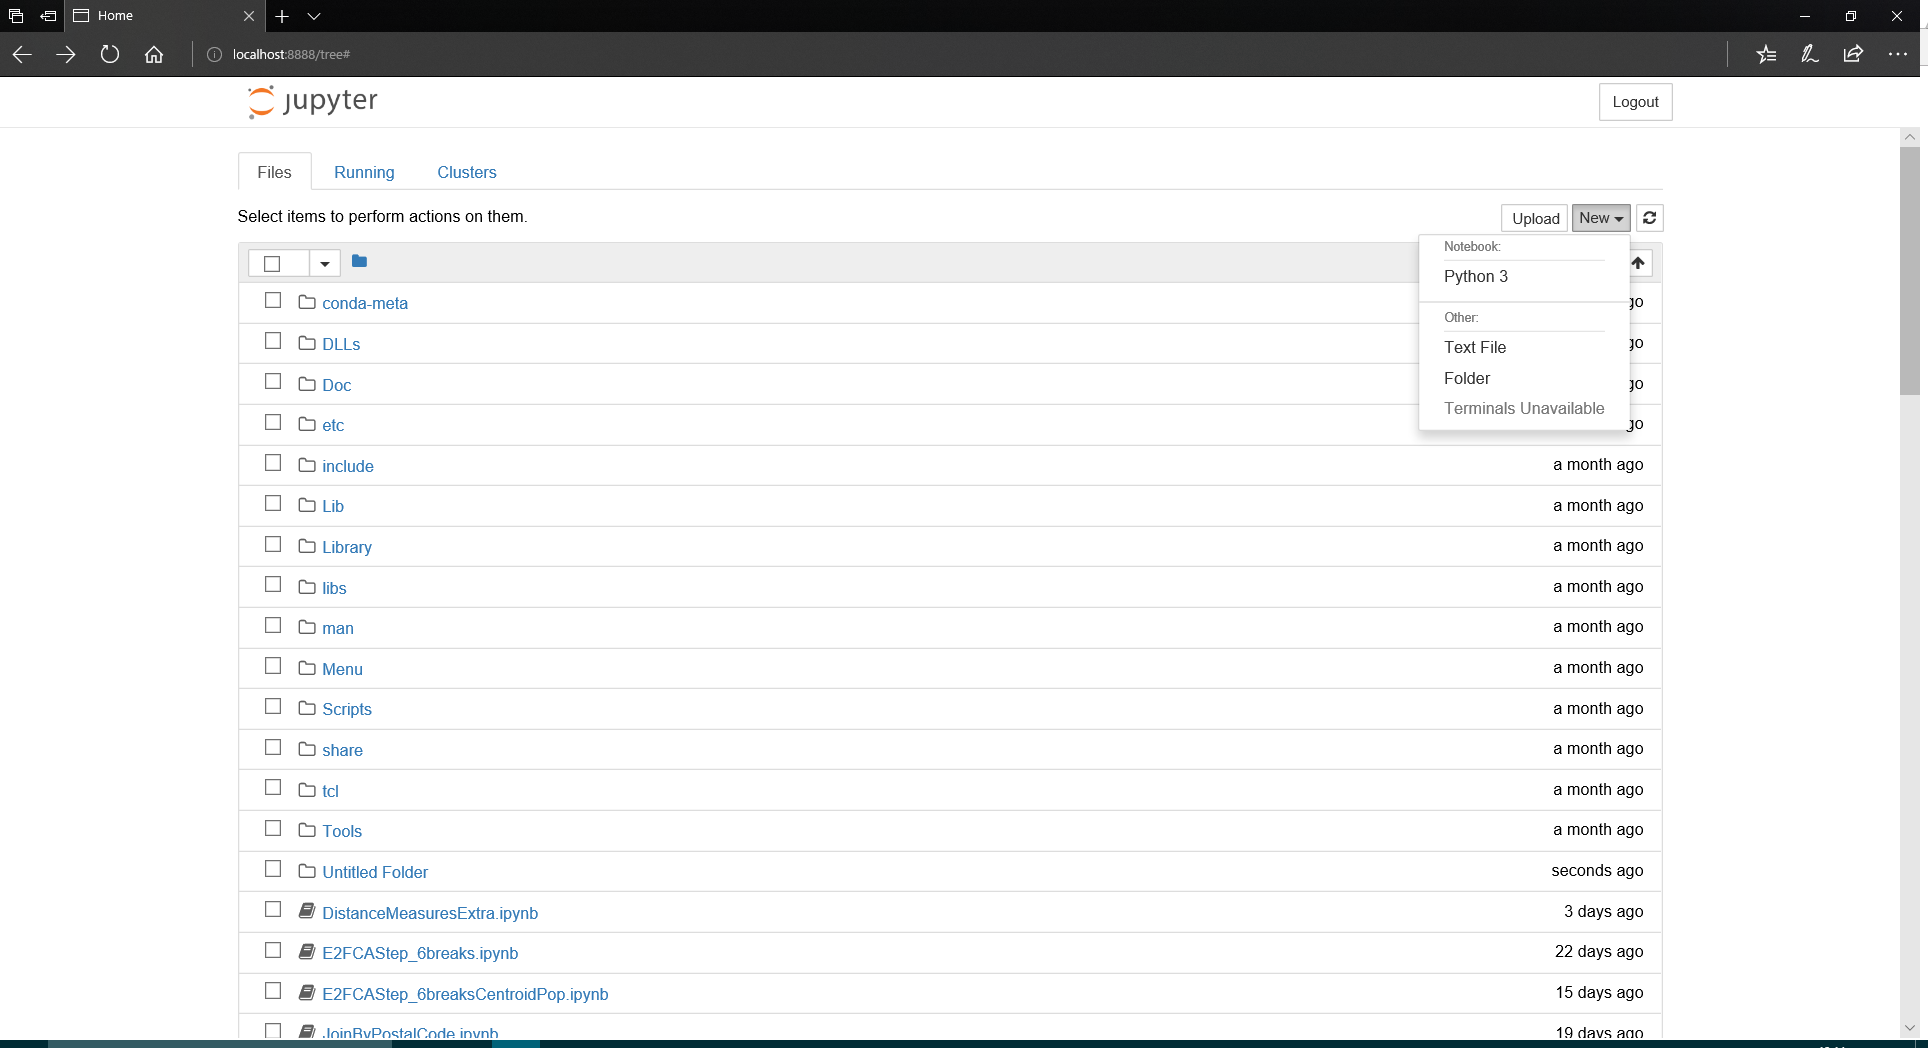
Task: Click the share icon in the browser toolbar
Action: (1853, 54)
